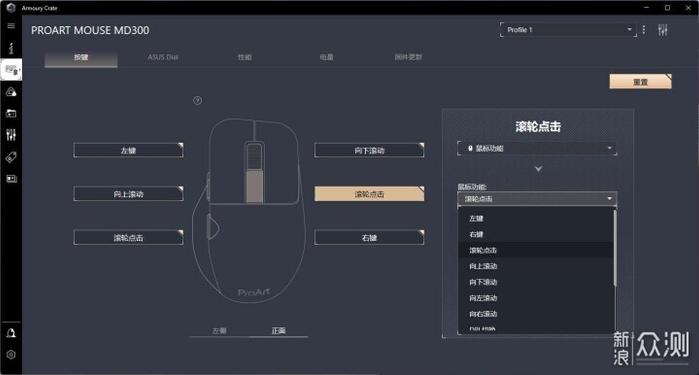
Task: Click the 重置 reset button
Action: pyautogui.click(x=640, y=82)
